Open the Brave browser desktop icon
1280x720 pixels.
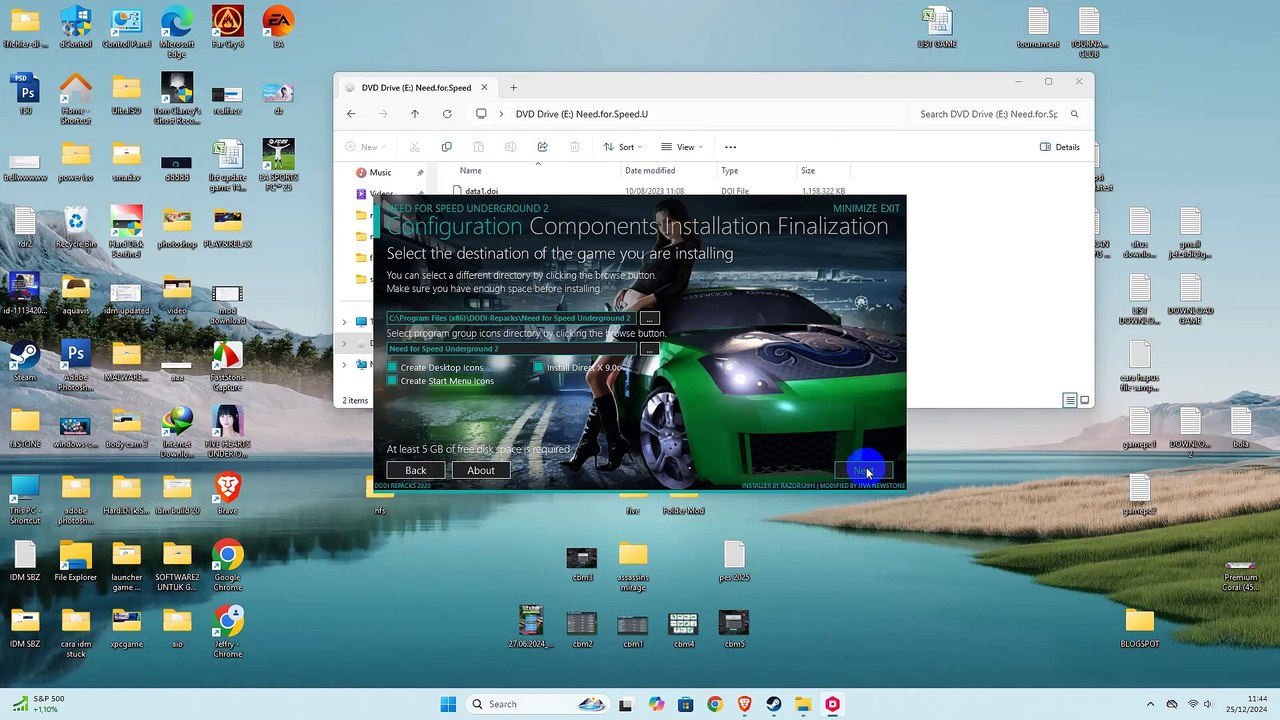pyautogui.click(x=227, y=493)
